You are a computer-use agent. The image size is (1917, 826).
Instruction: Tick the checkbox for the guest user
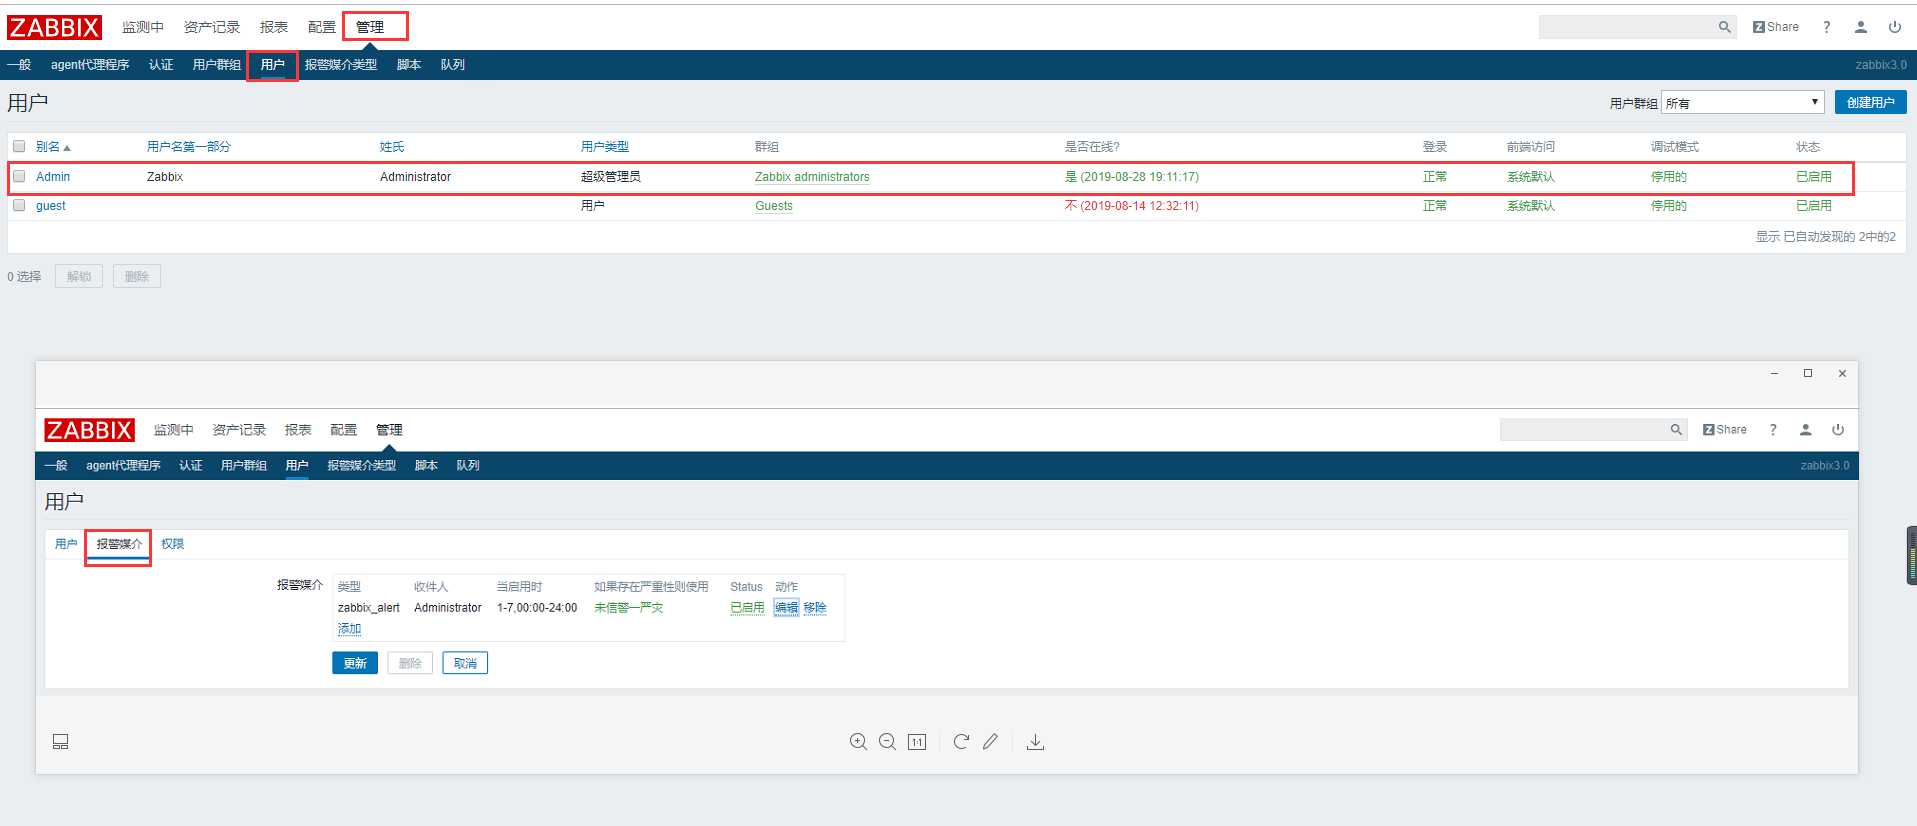(19, 205)
